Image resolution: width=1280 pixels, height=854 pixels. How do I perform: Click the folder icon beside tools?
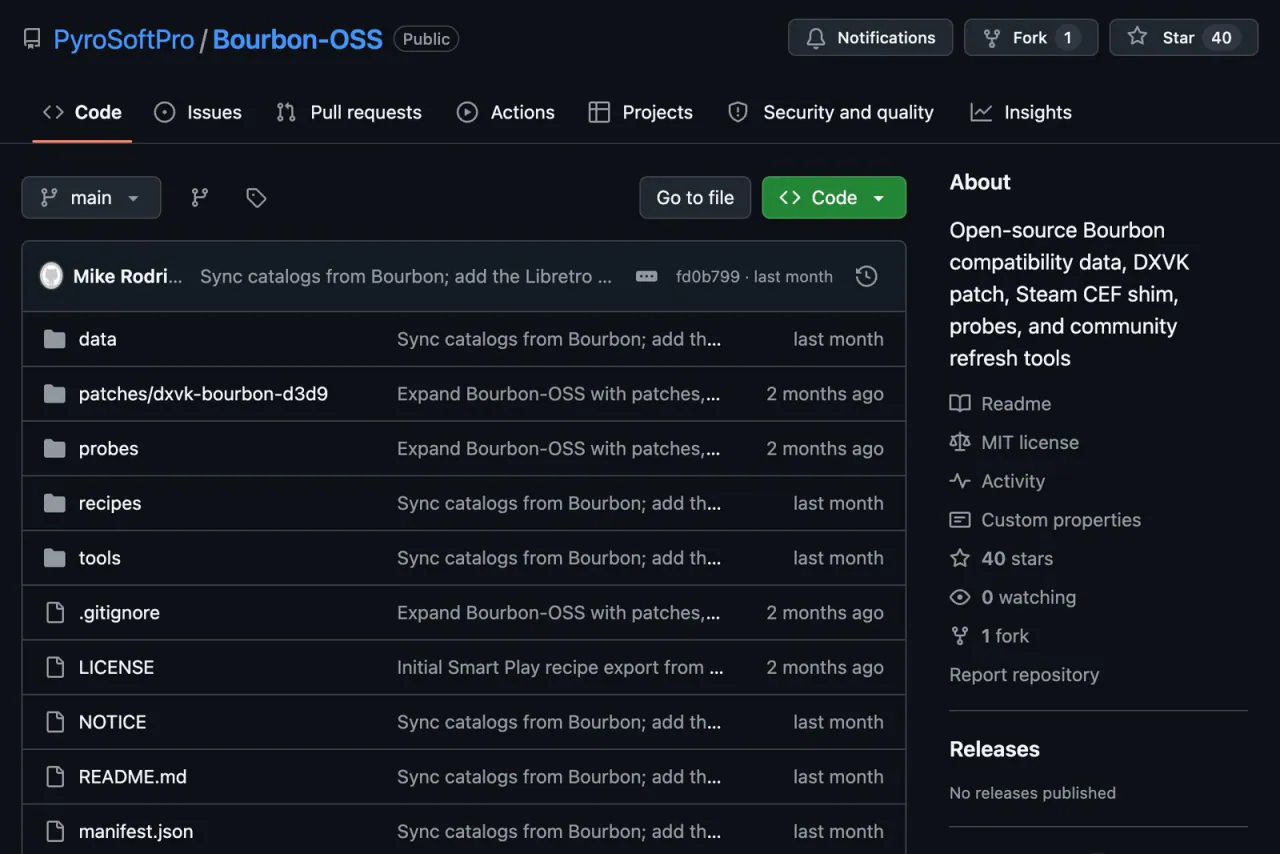tap(55, 558)
